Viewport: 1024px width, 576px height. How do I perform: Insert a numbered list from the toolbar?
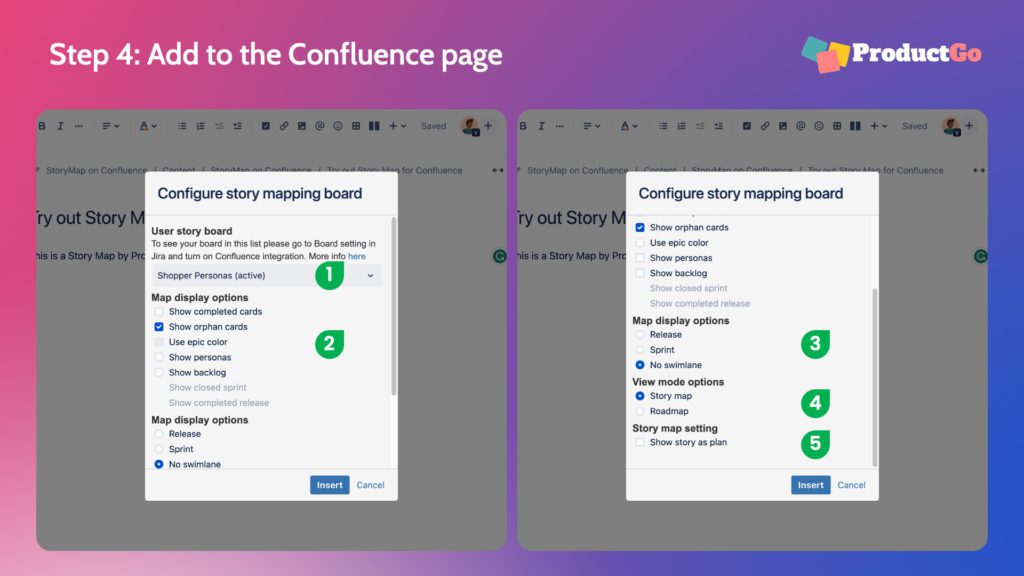[x=200, y=126]
